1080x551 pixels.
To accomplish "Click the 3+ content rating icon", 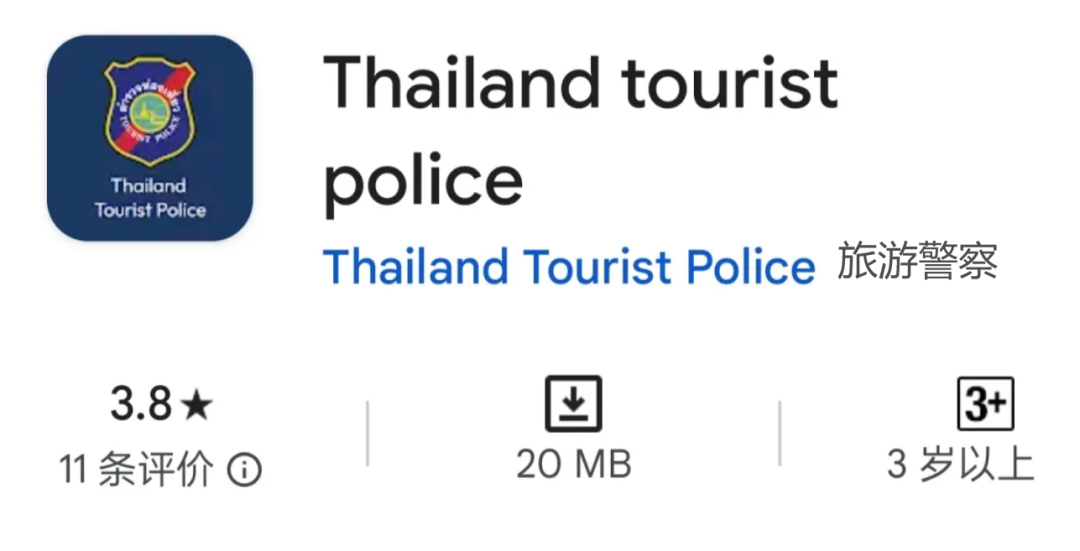I will (985, 404).
